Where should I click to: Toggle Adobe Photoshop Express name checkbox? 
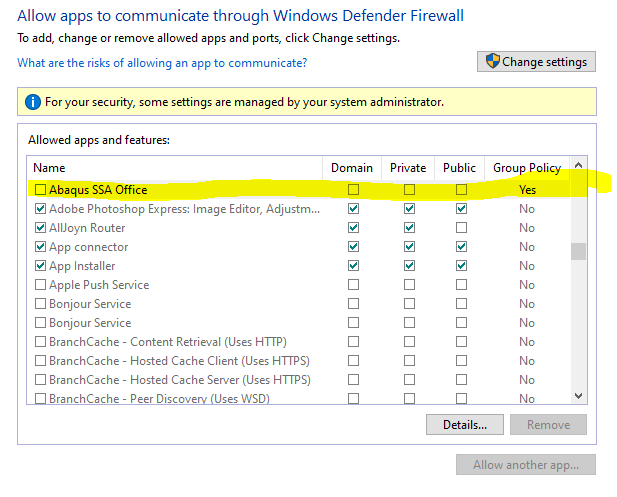40,209
